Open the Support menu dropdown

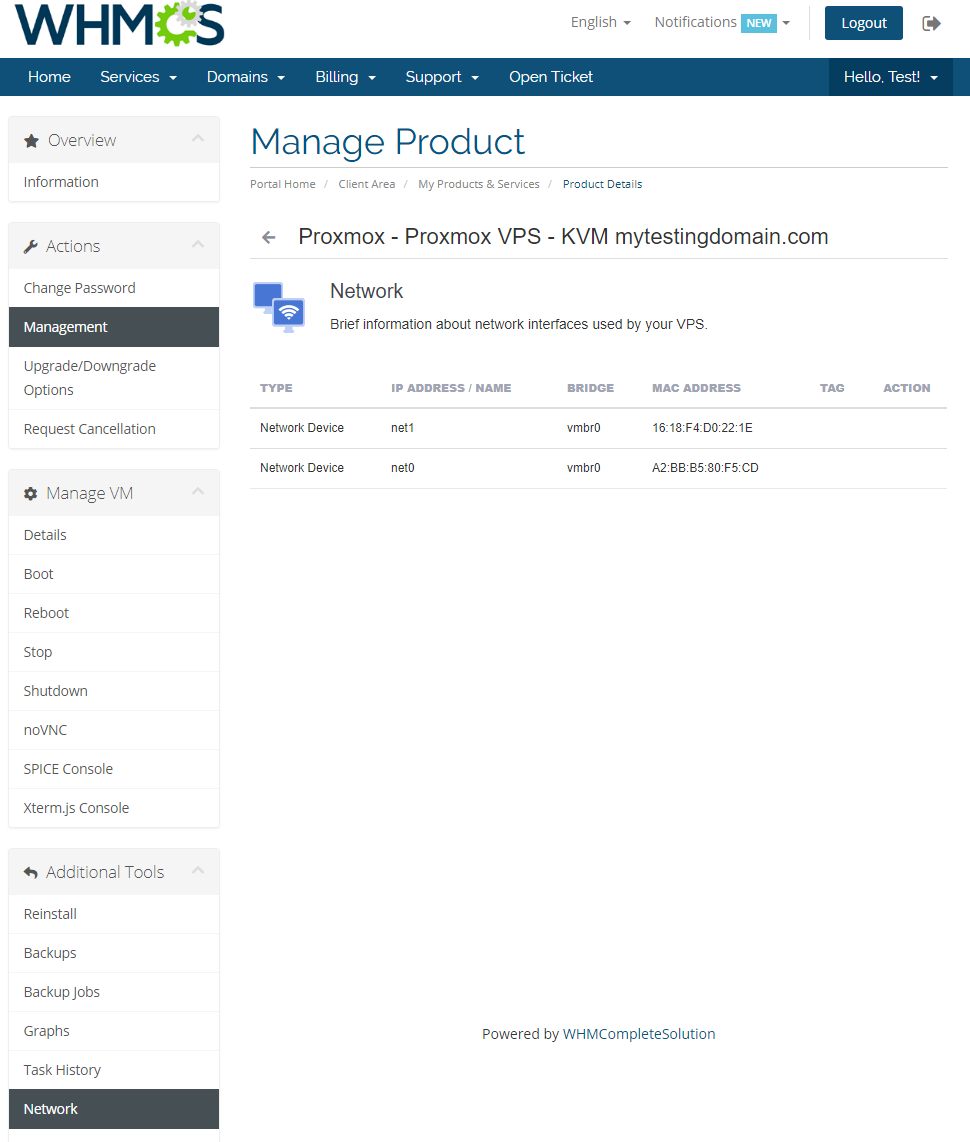point(442,77)
